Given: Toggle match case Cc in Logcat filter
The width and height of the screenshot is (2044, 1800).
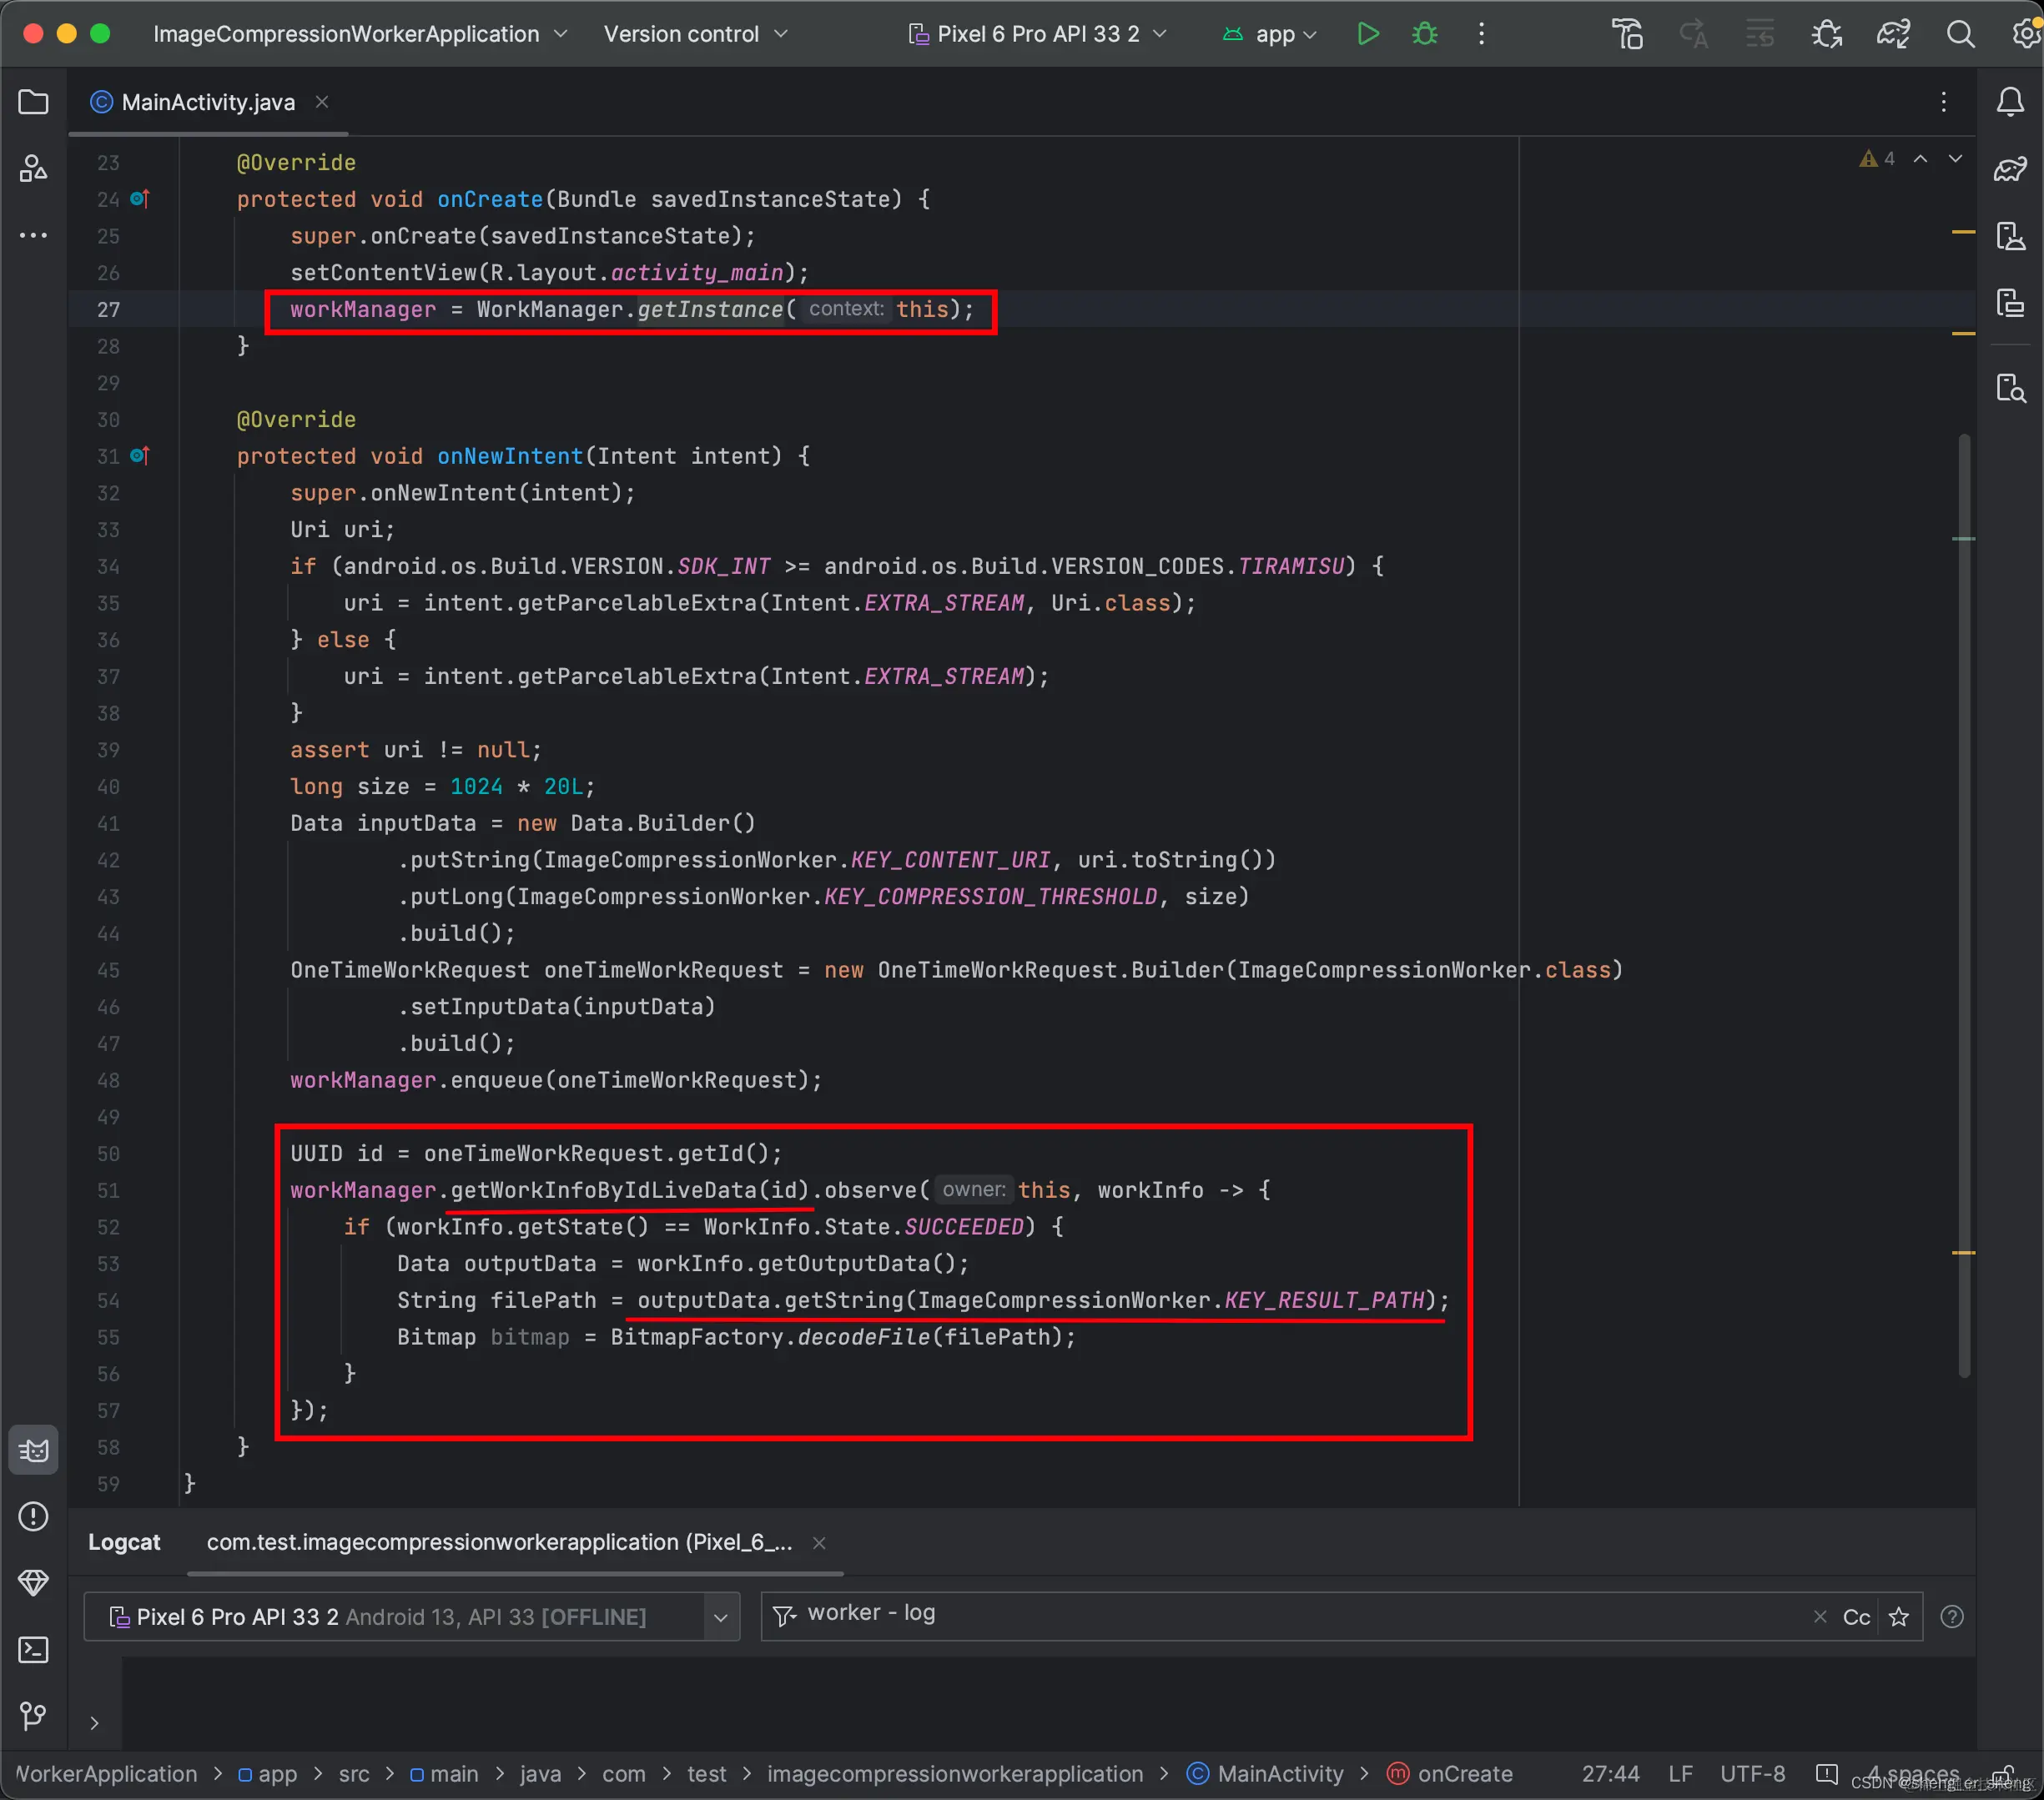Looking at the screenshot, I should pyautogui.click(x=1856, y=1617).
